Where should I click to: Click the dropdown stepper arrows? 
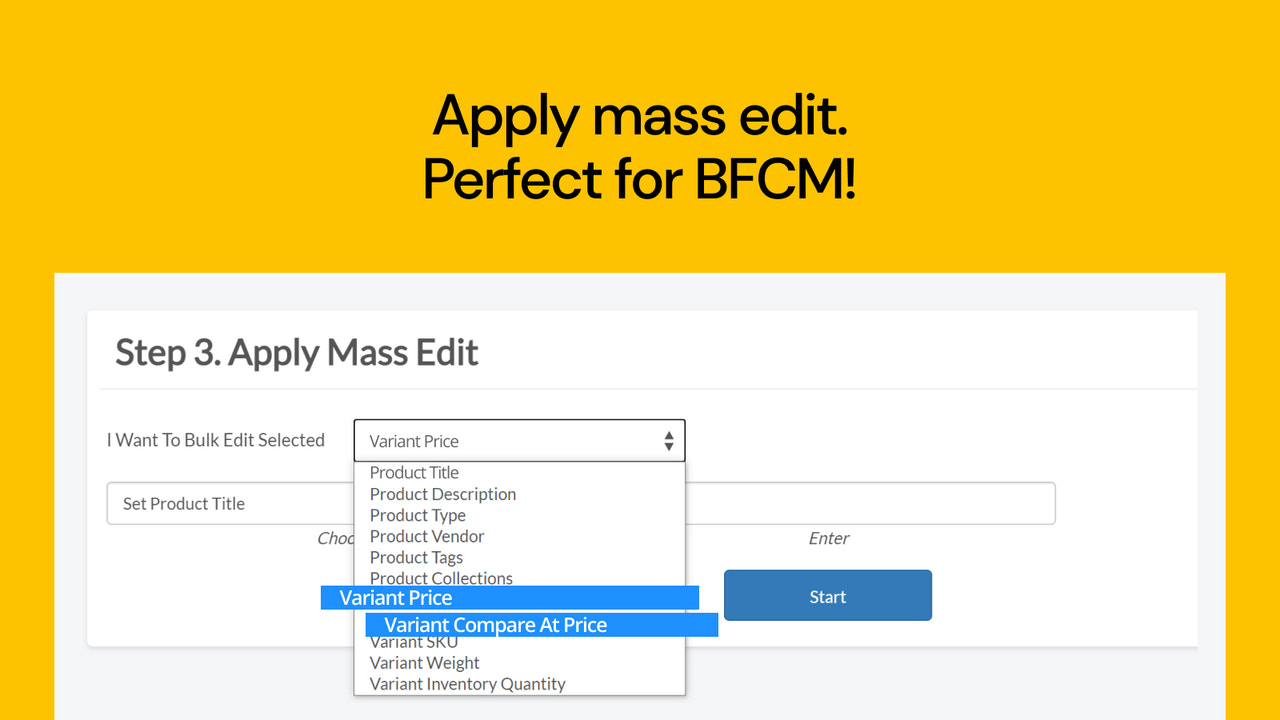pyautogui.click(x=668, y=440)
